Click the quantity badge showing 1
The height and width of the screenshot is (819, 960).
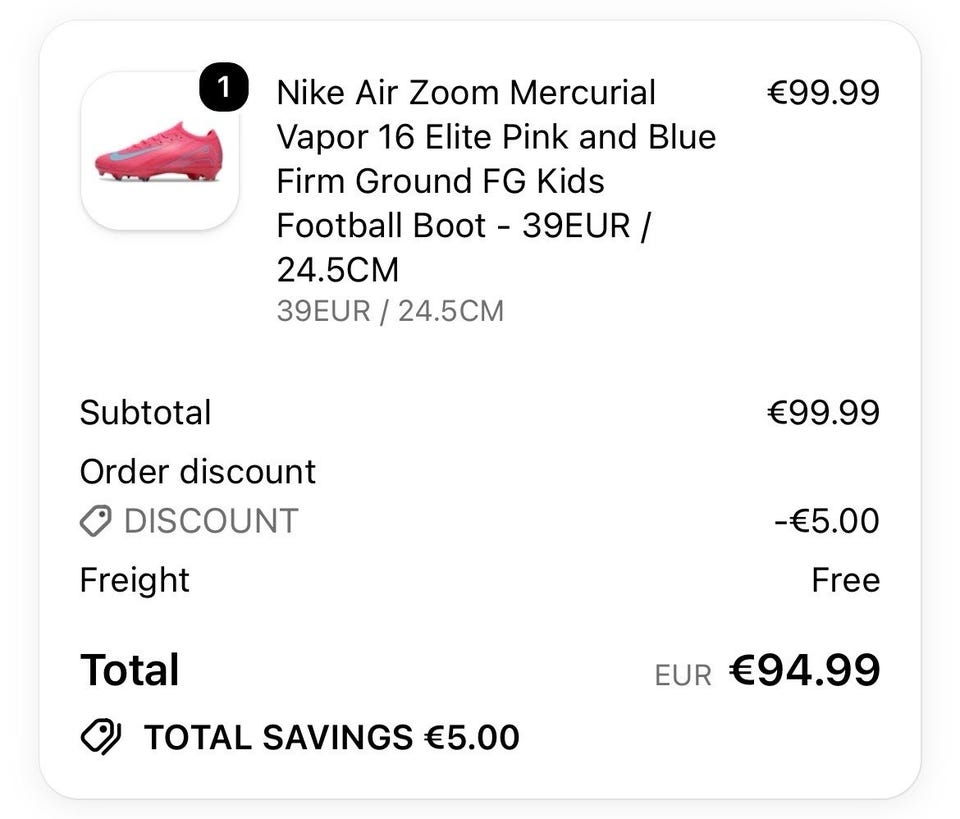[x=223, y=87]
